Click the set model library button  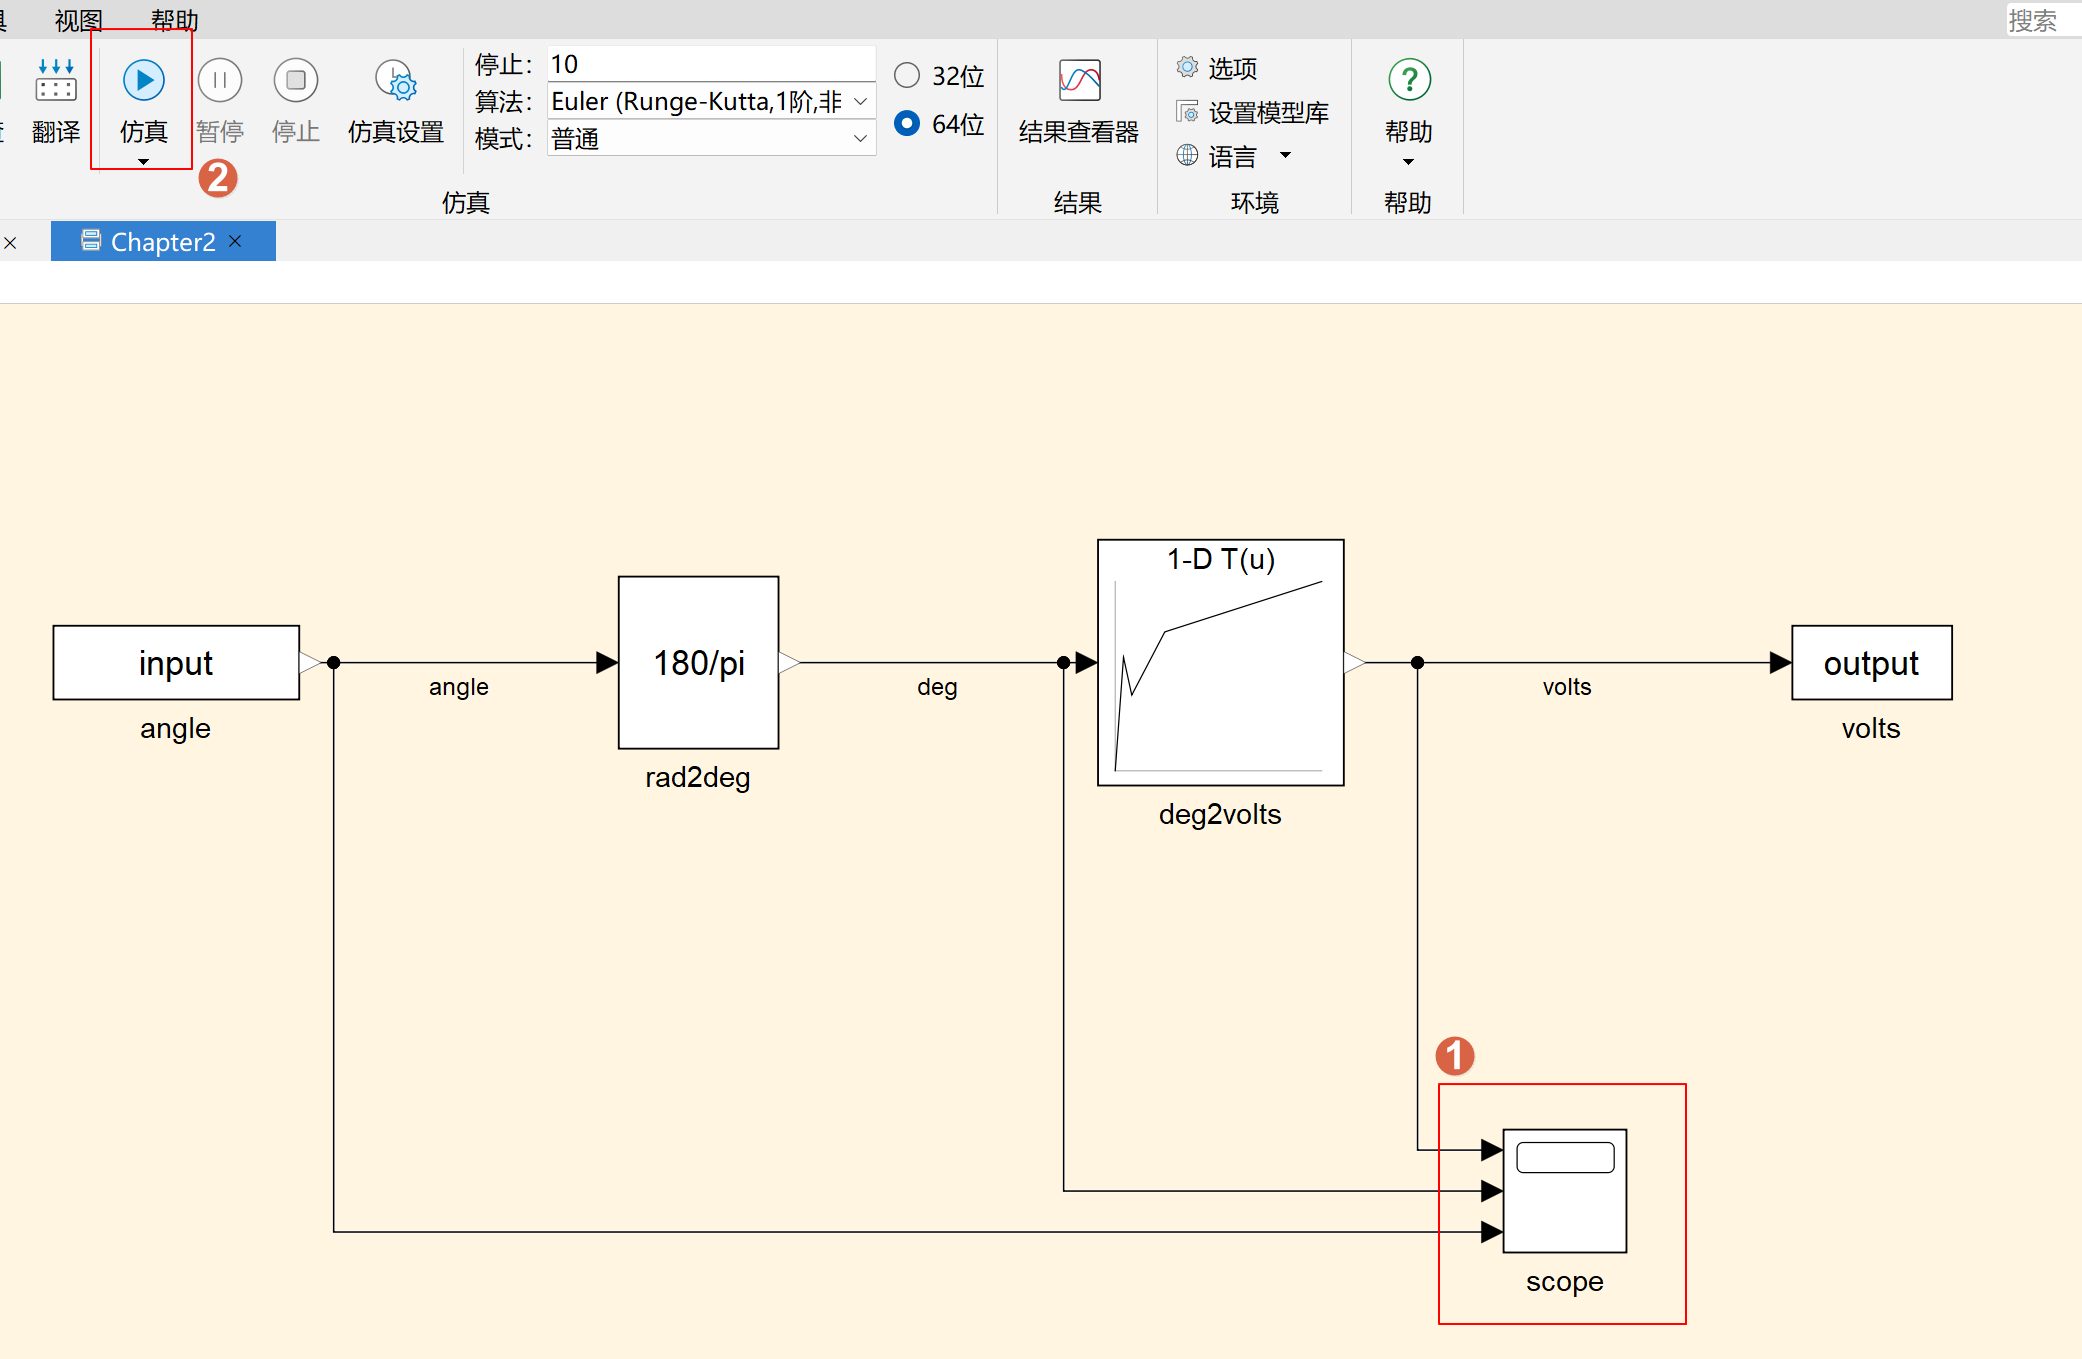tap(1253, 112)
